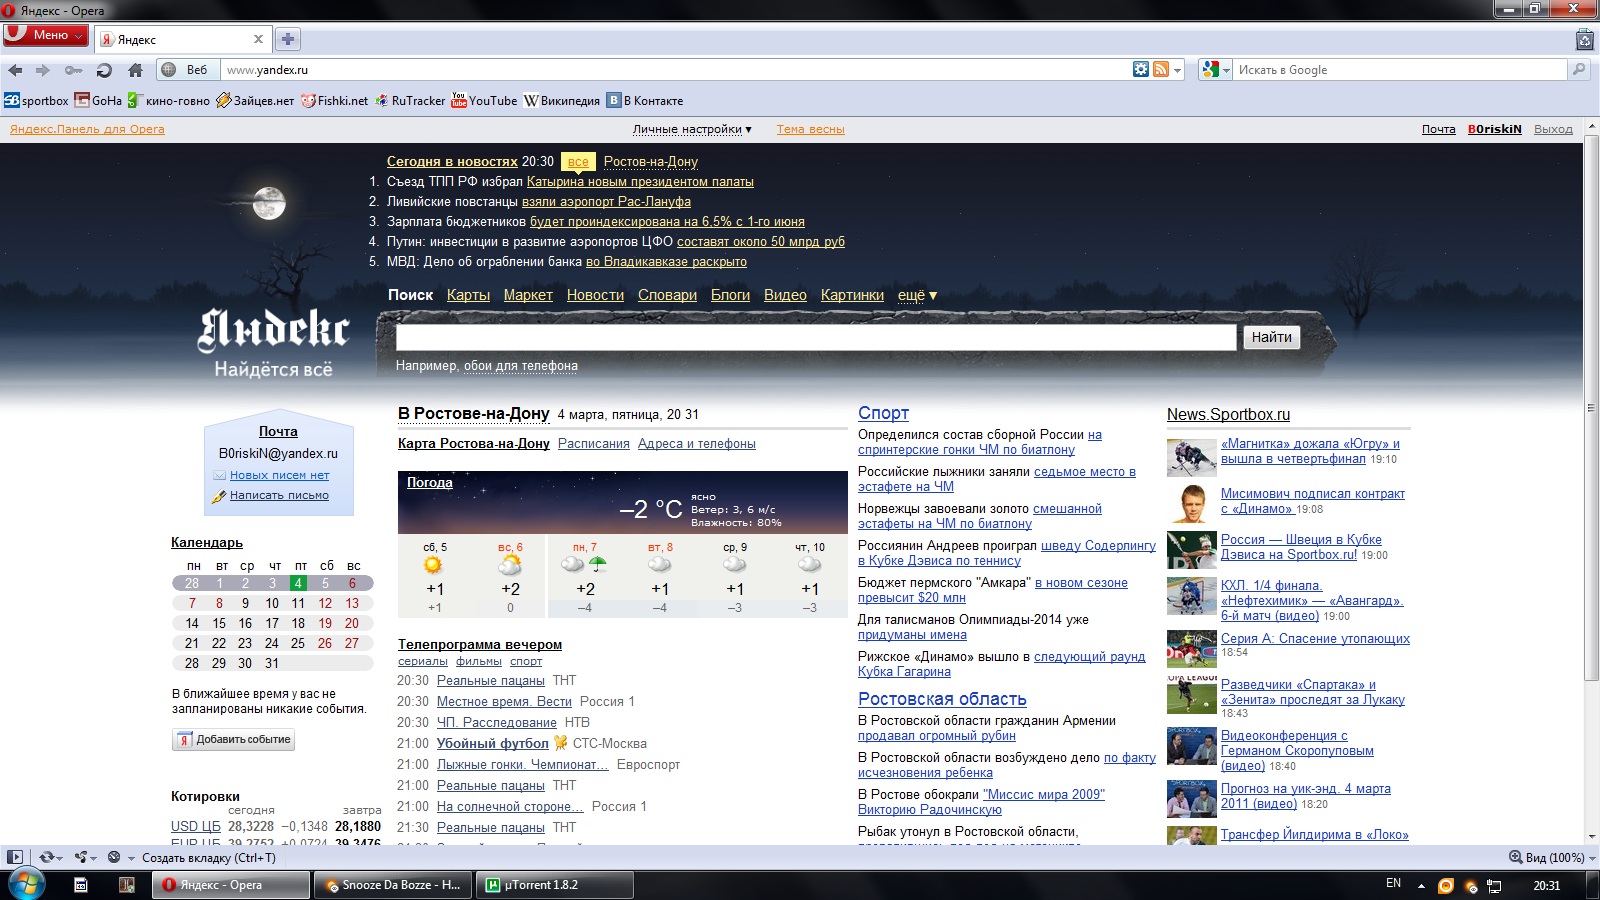Viewport: 1600px width, 900px height.
Task: Open the кино-говно bookmark
Action: [x=168, y=100]
